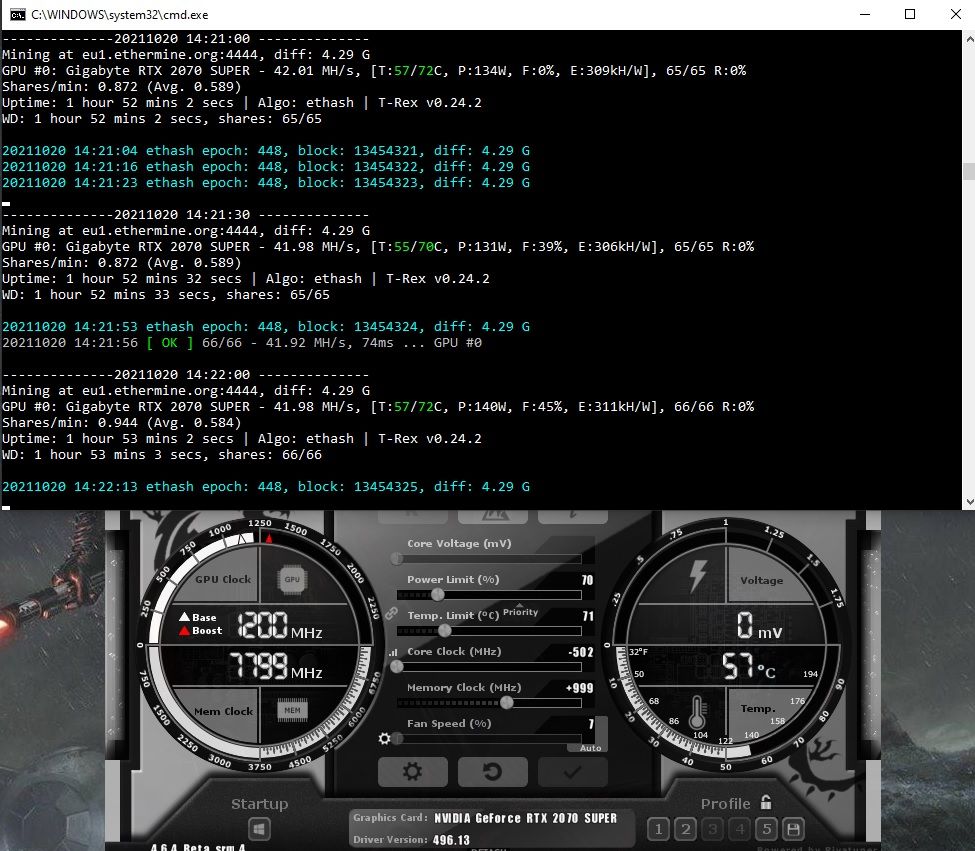This screenshot has height=851, width=975.
Task: Click the cmd window vertical scrollbar thumb
Action: tap(969, 171)
